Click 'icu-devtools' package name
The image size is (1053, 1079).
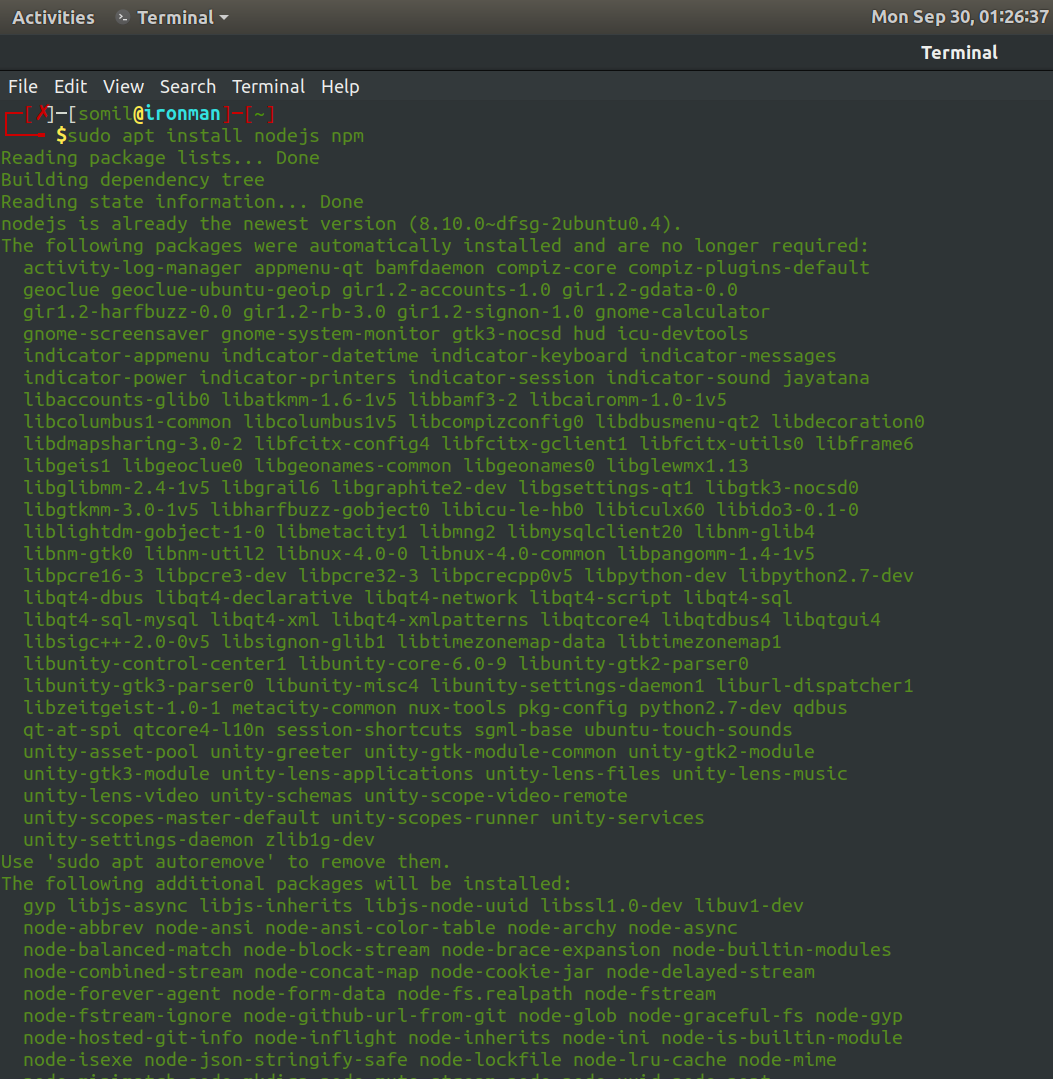pos(683,334)
